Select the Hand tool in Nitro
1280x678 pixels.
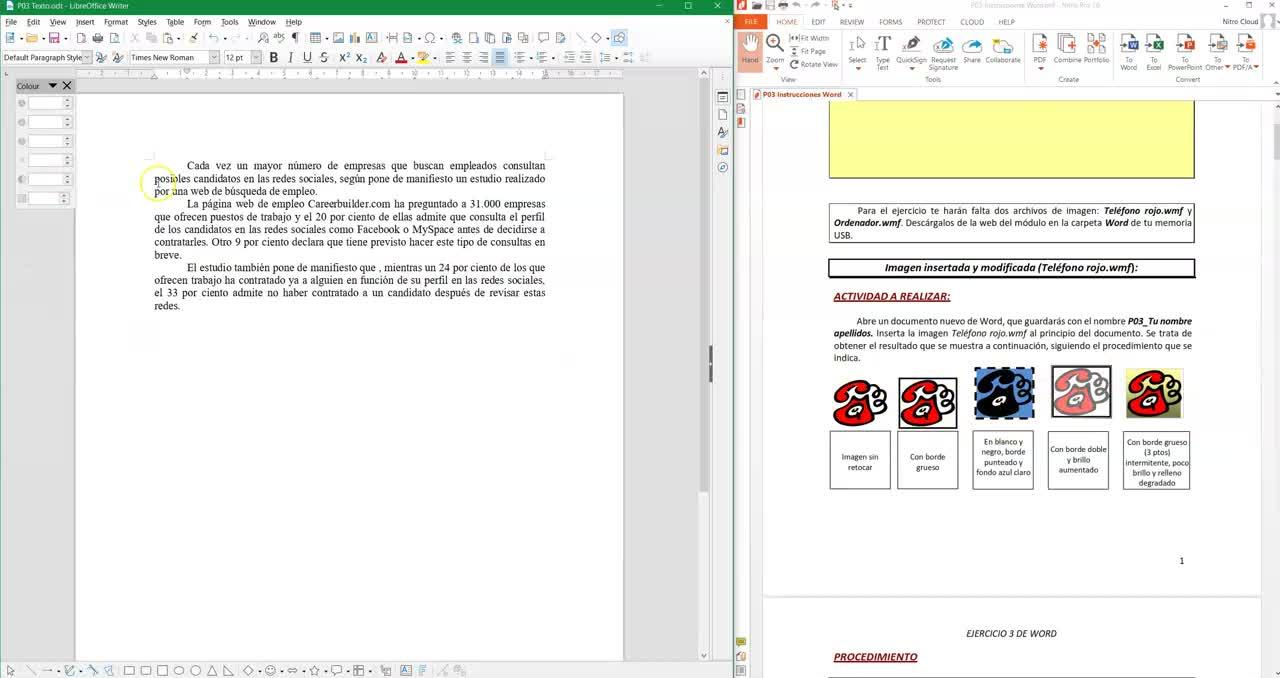pos(750,49)
